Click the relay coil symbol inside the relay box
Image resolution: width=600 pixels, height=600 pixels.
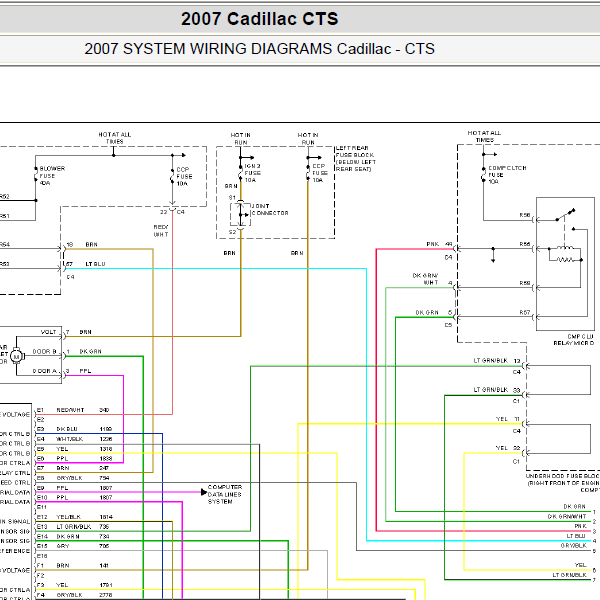tap(565, 248)
